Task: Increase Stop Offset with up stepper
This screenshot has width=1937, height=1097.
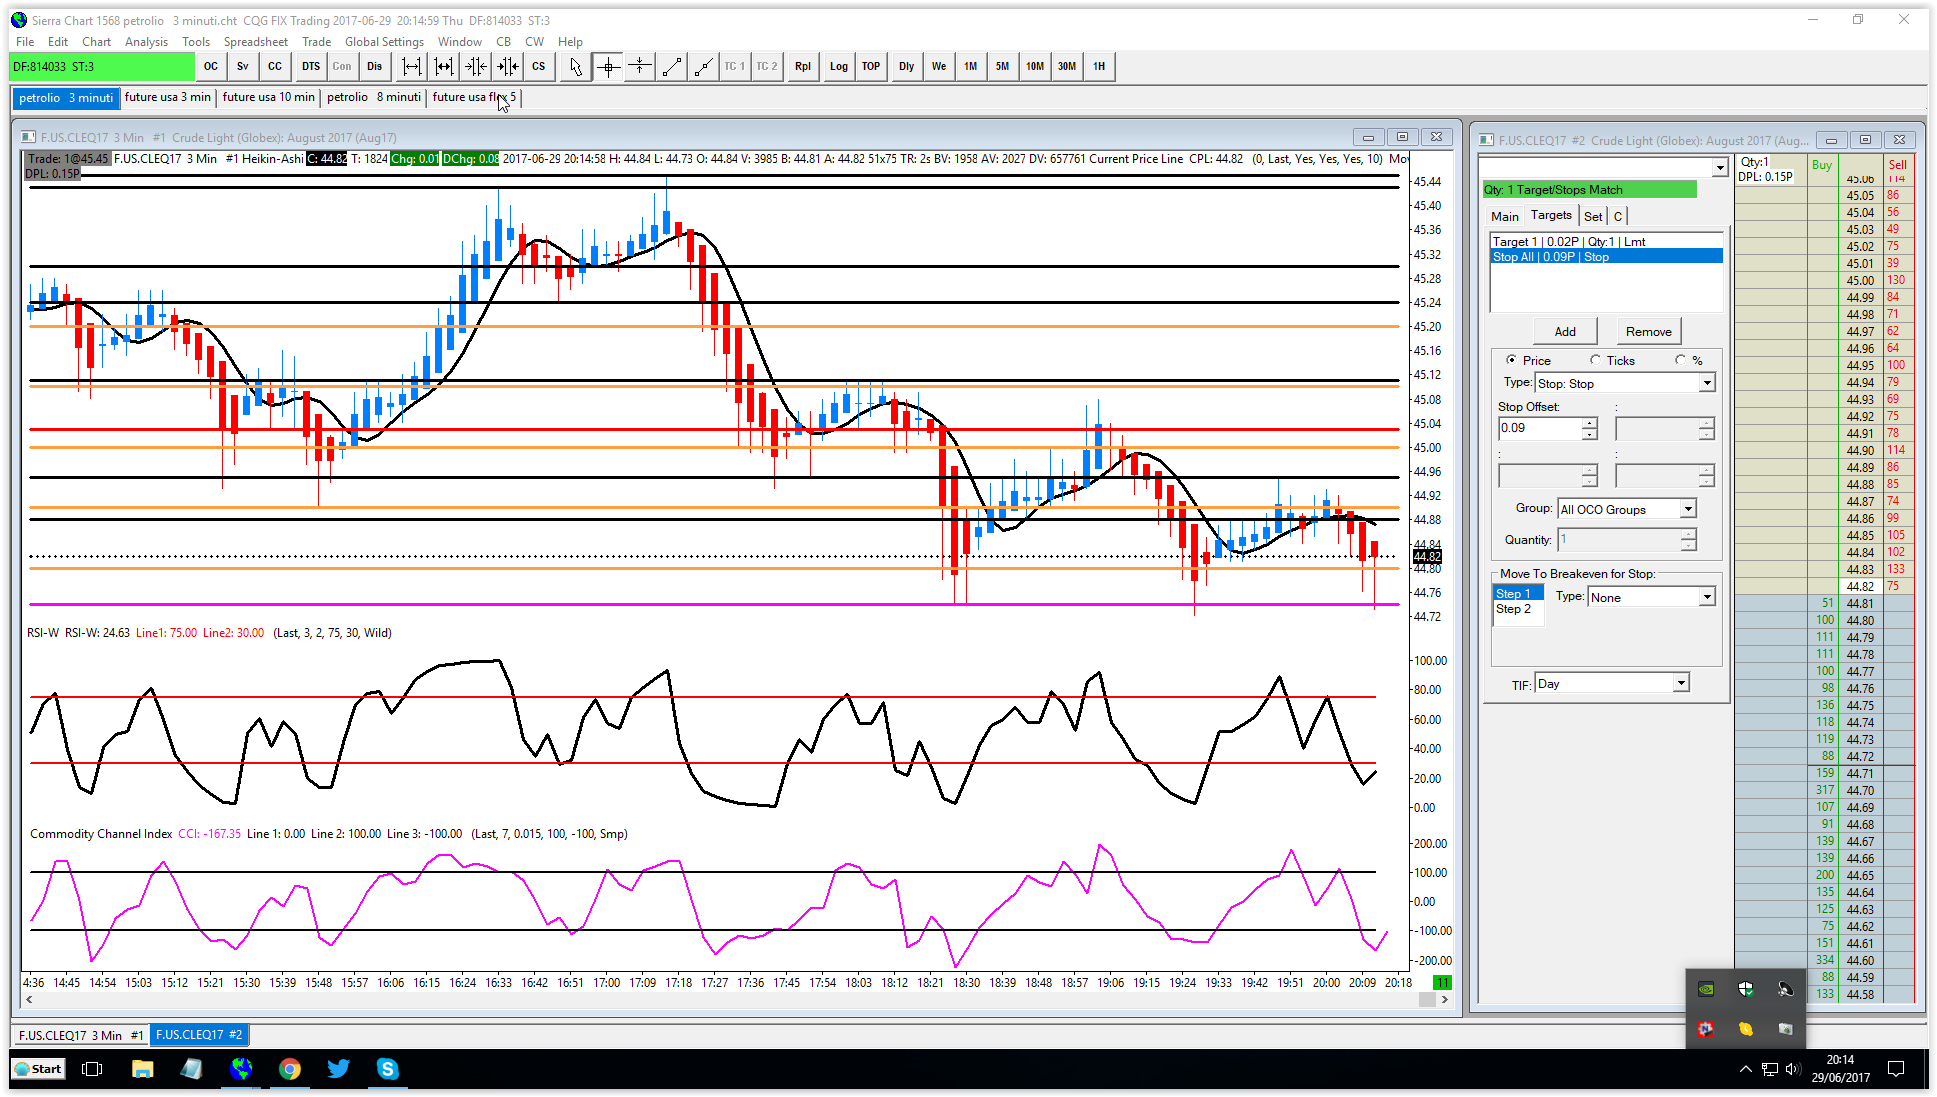Action: (x=1589, y=423)
